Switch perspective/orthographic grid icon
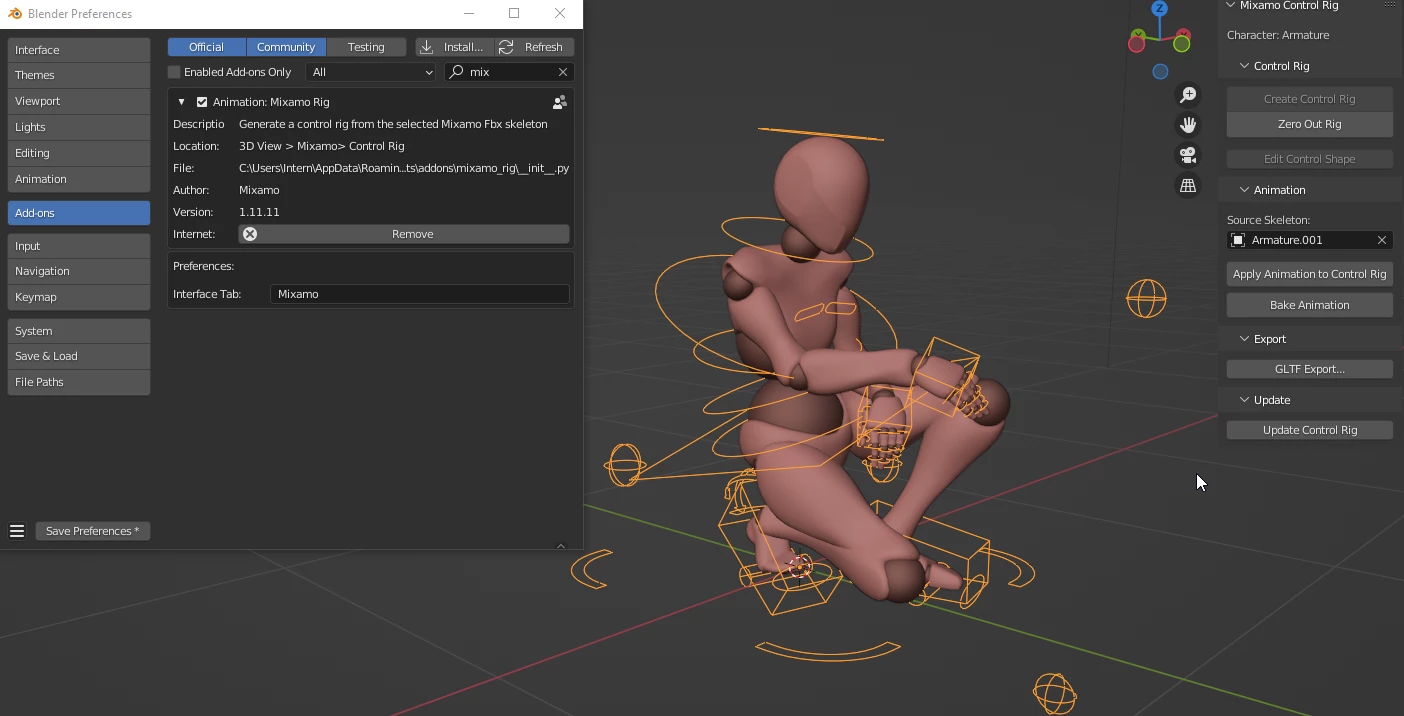The height and width of the screenshot is (716, 1404). pyautogui.click(x=1188, y=186)
